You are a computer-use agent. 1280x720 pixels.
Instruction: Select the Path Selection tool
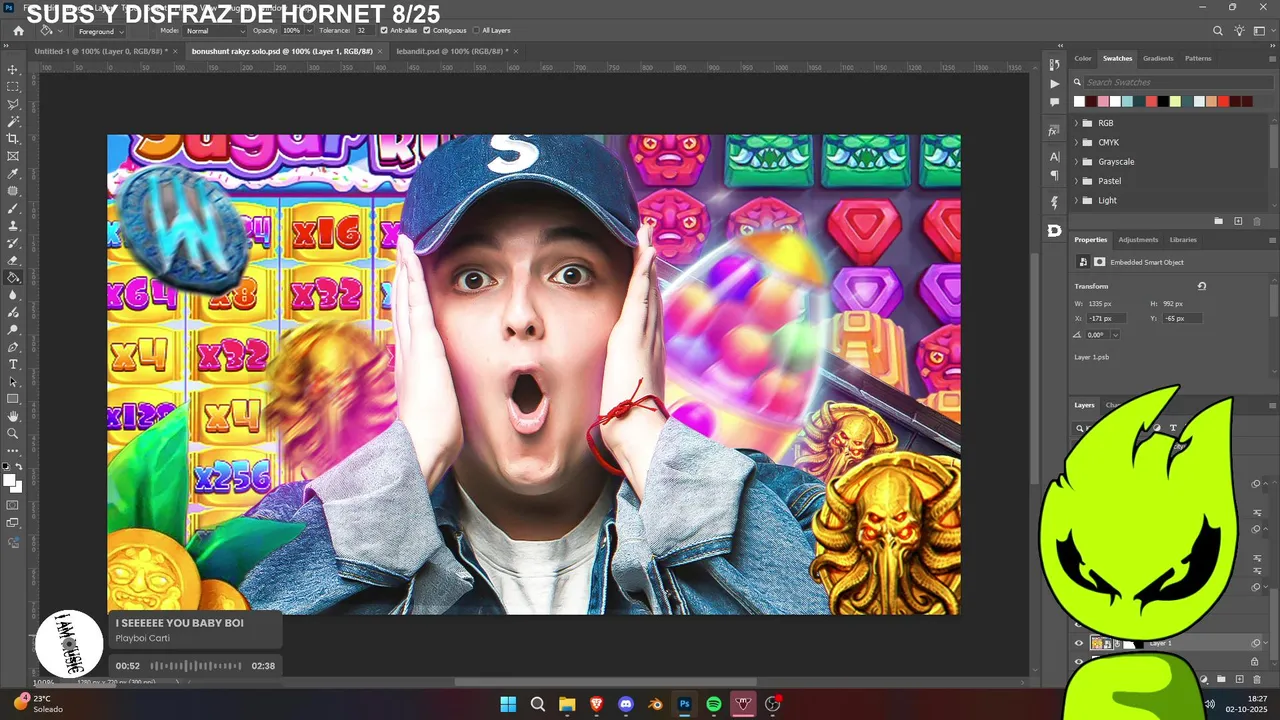13,382
